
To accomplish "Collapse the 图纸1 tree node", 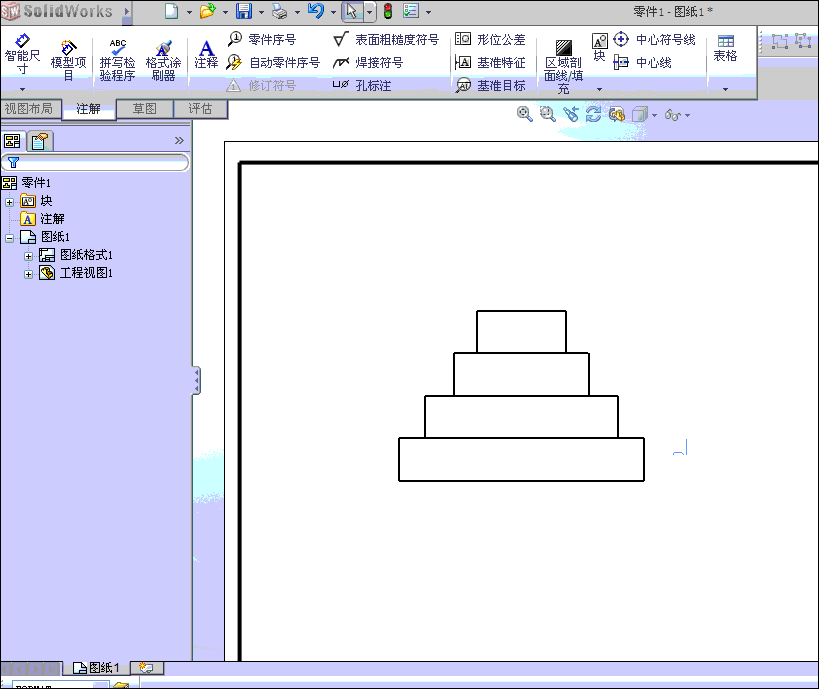I will [9, 236].
